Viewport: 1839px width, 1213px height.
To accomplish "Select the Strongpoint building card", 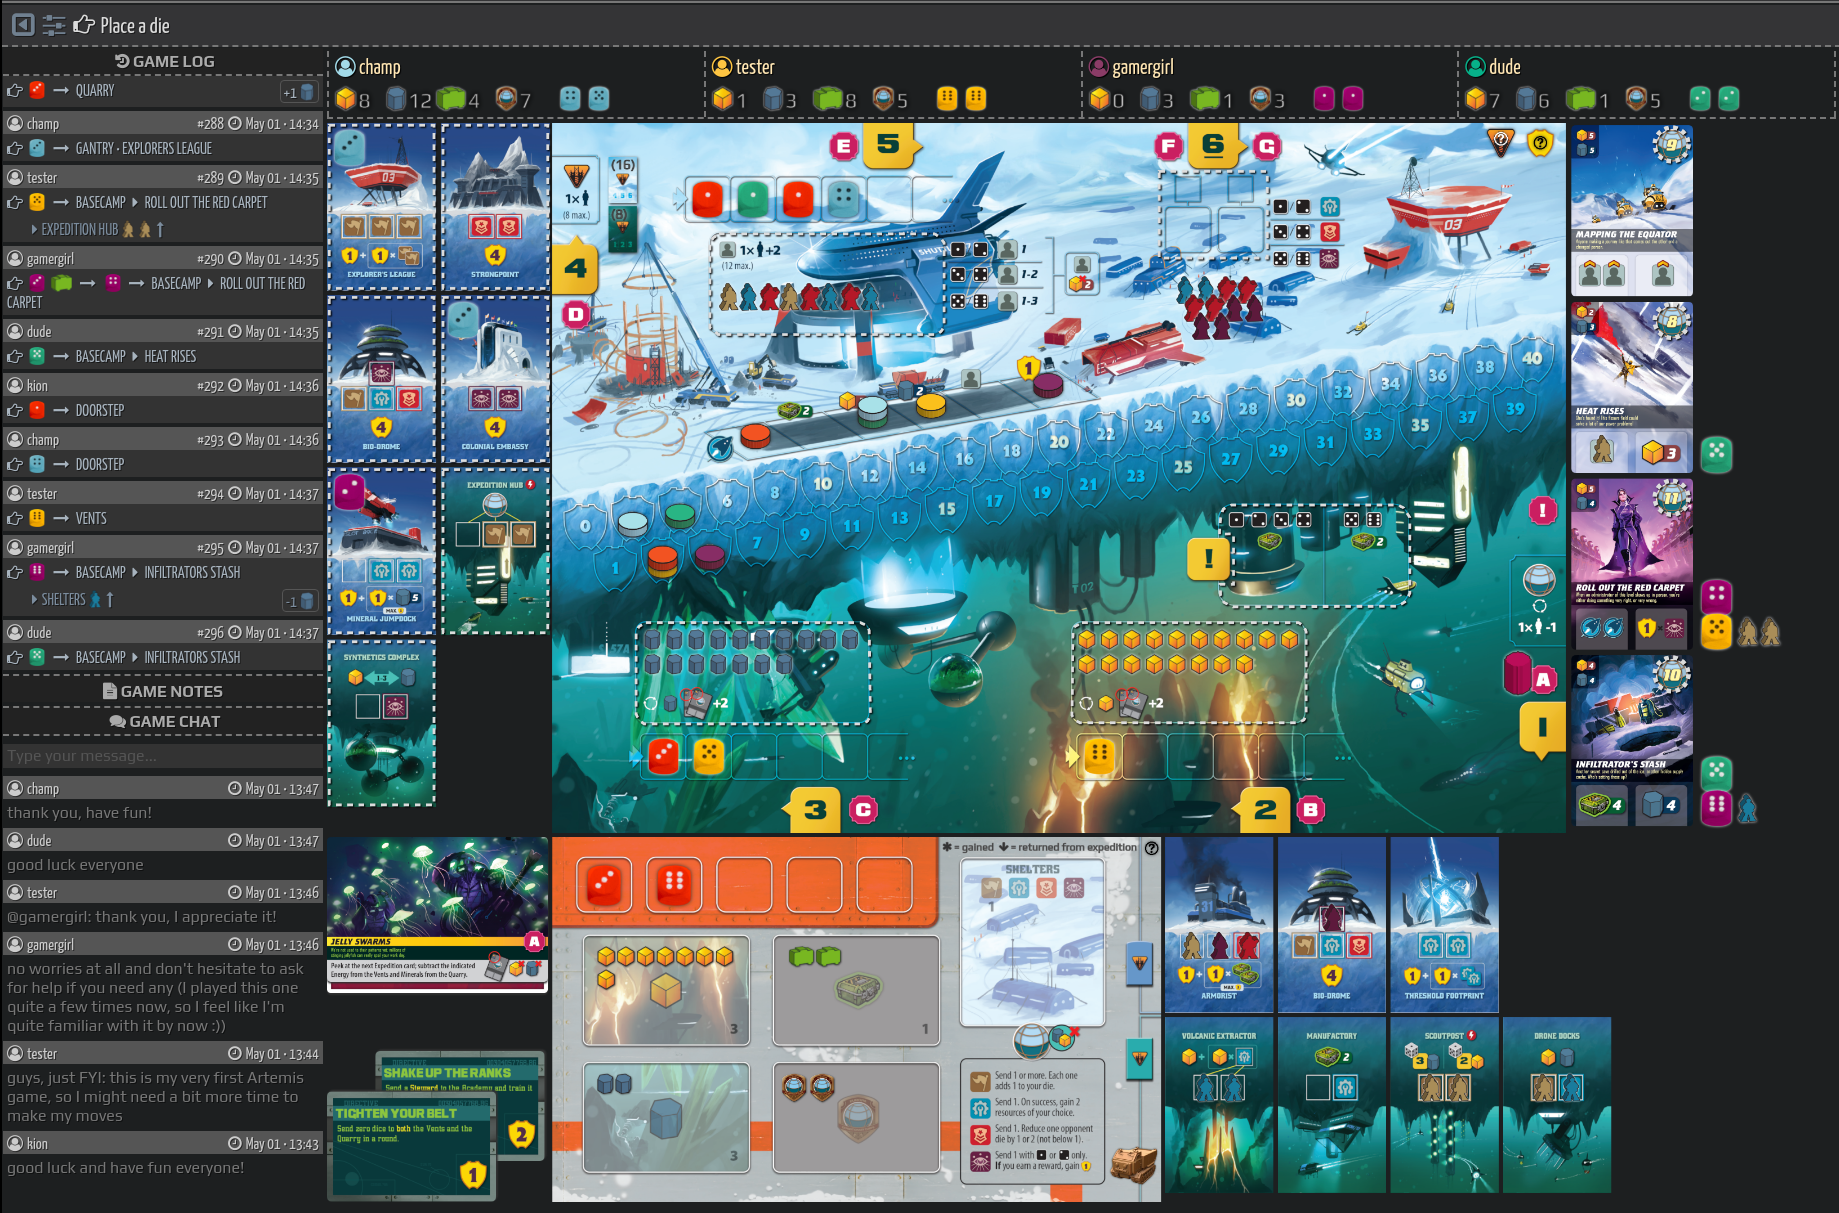I will (x=495, y=207).
